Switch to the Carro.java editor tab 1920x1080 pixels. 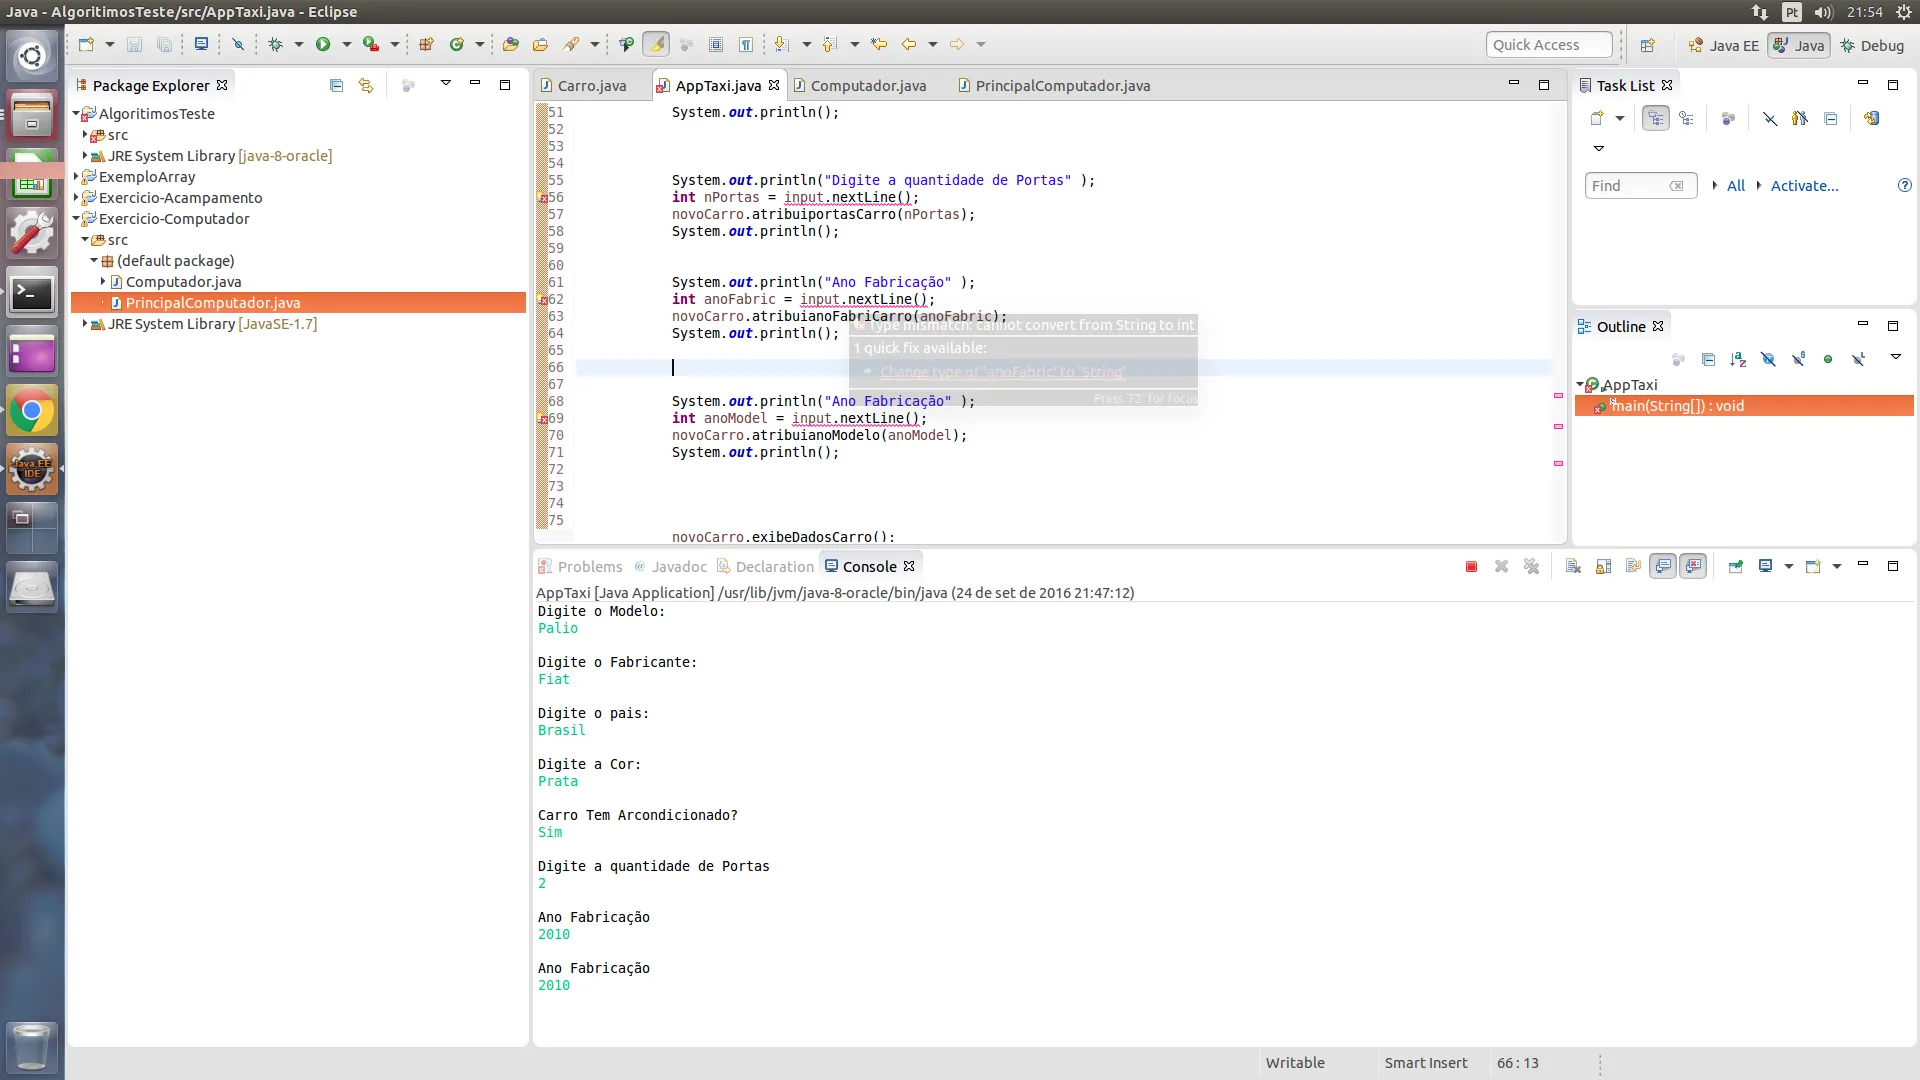point(591,86)
